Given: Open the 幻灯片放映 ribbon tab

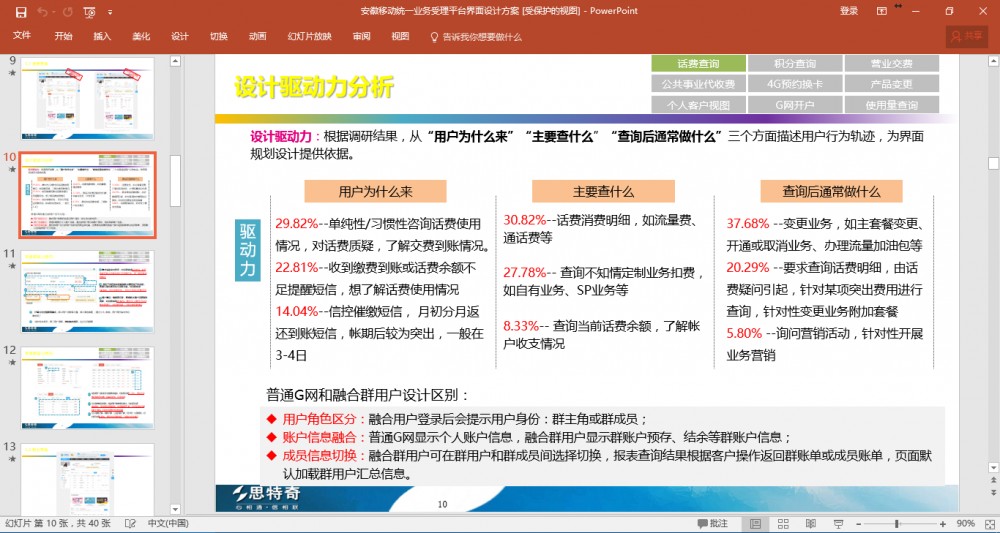Looking at the screenshot, I should [x=309, y=36].
